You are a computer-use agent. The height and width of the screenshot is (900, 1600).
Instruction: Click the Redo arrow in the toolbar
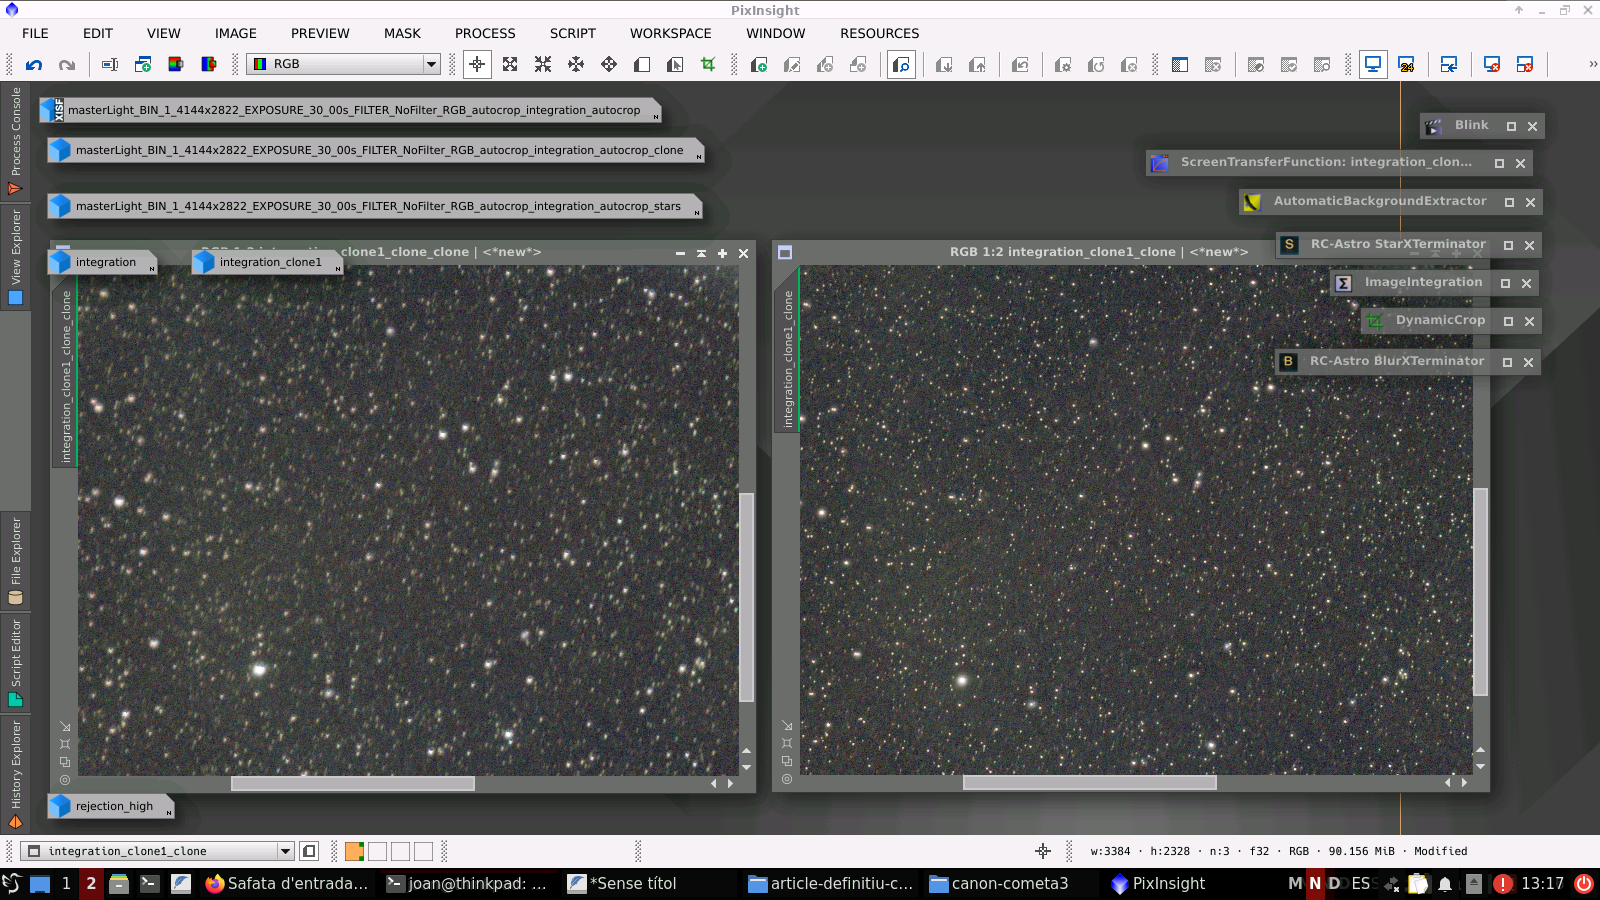(x=67, y=65)
